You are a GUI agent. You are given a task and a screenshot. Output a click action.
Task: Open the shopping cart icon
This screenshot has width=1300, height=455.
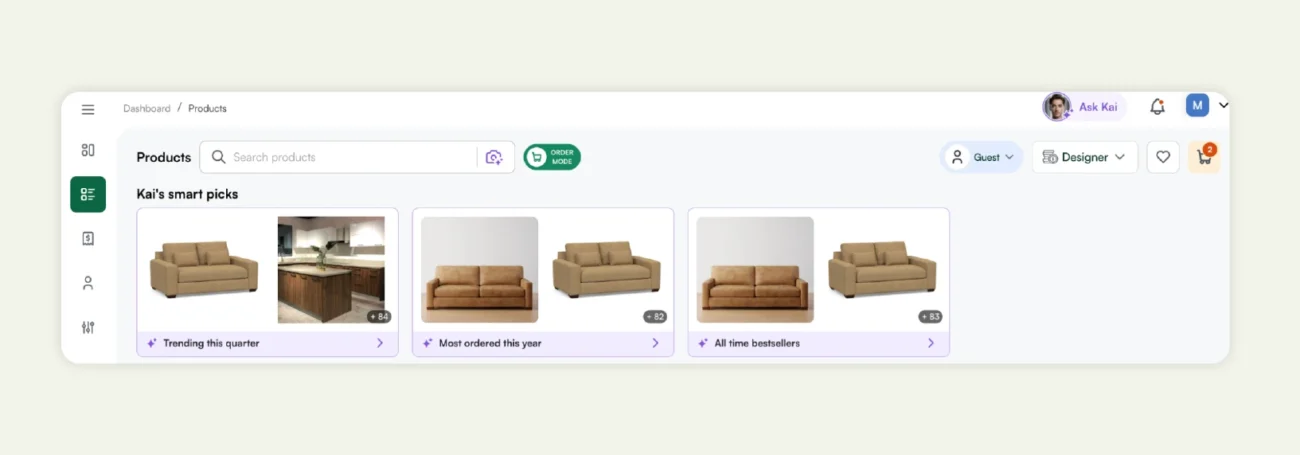tap(1204, 157)
